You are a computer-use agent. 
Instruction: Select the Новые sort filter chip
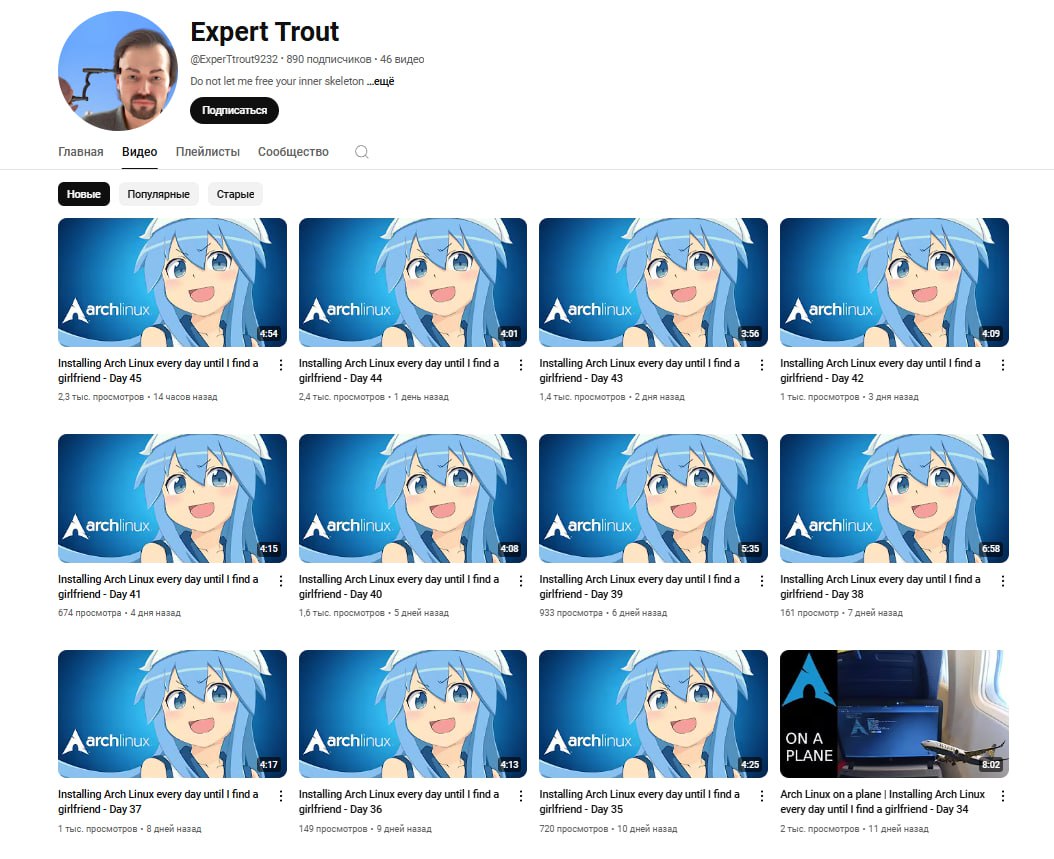coord(84,194)
